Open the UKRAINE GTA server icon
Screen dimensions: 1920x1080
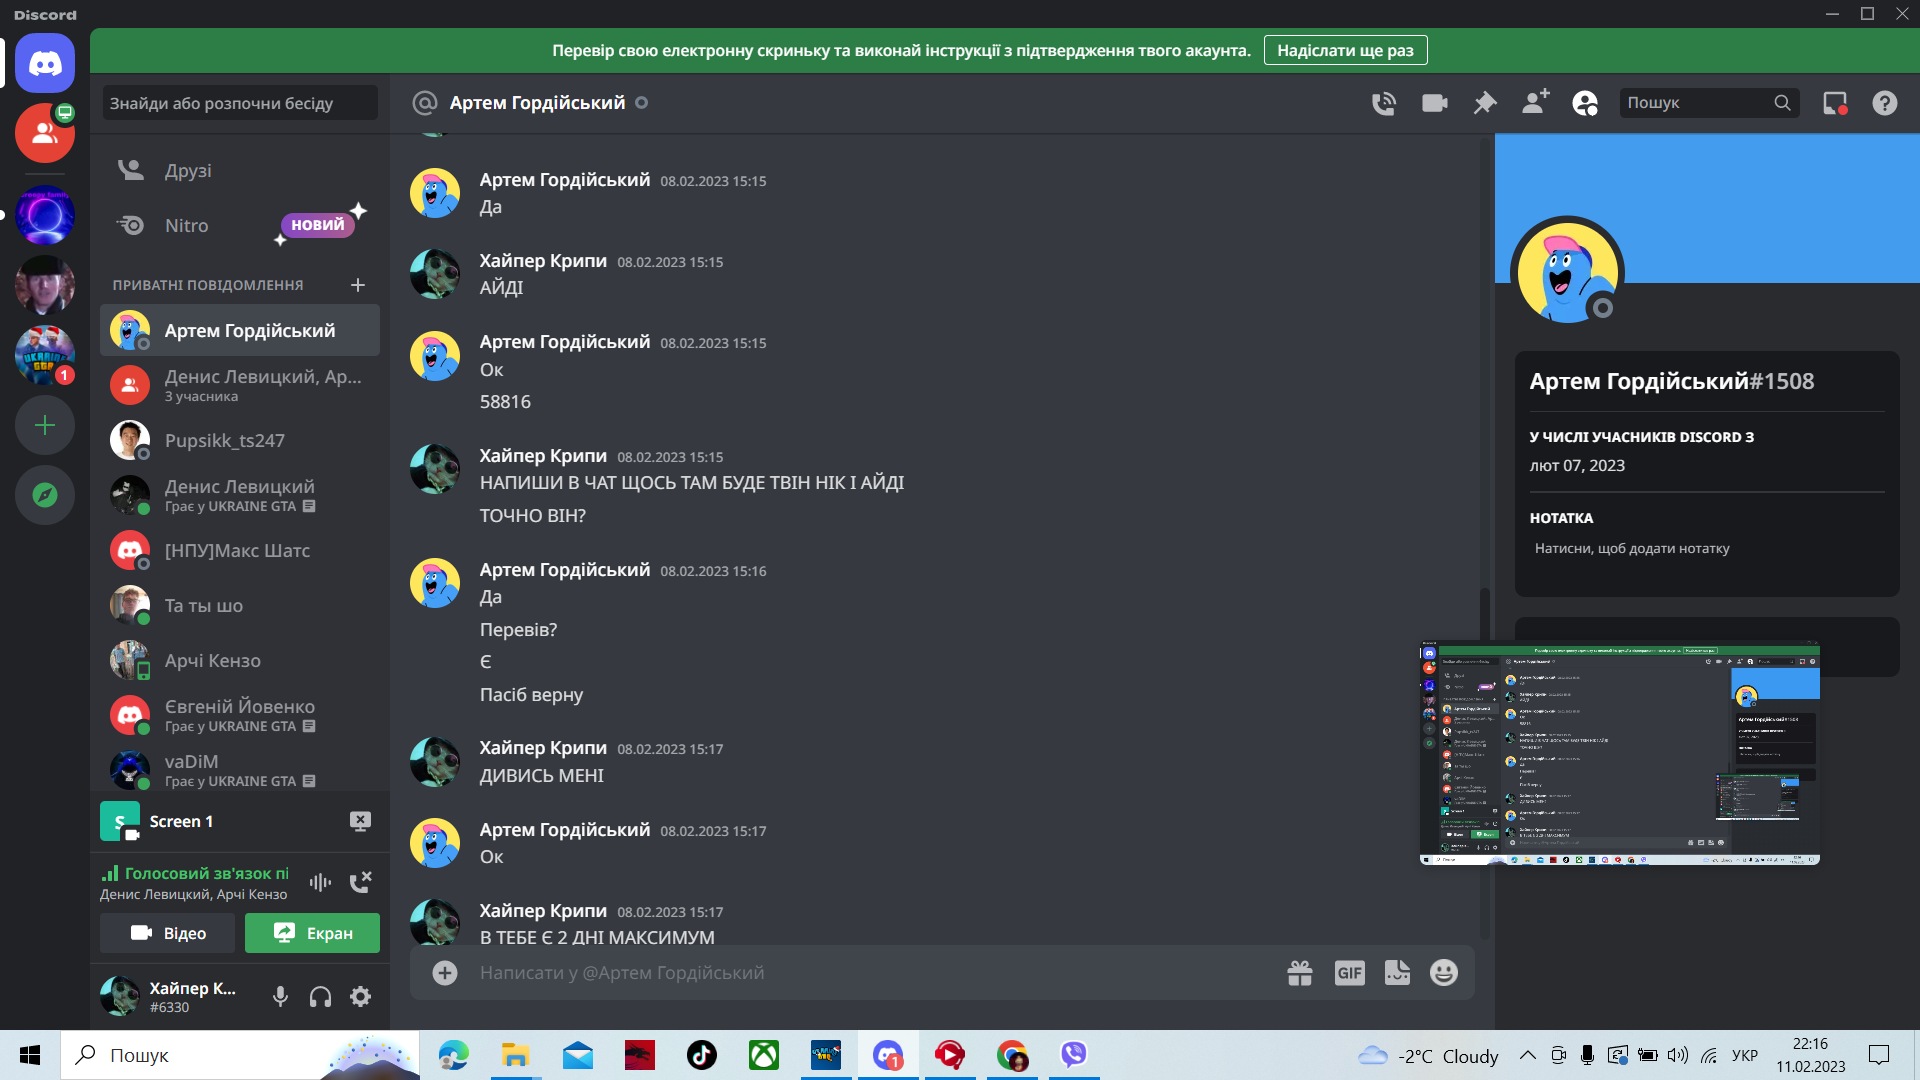[45, 355]
